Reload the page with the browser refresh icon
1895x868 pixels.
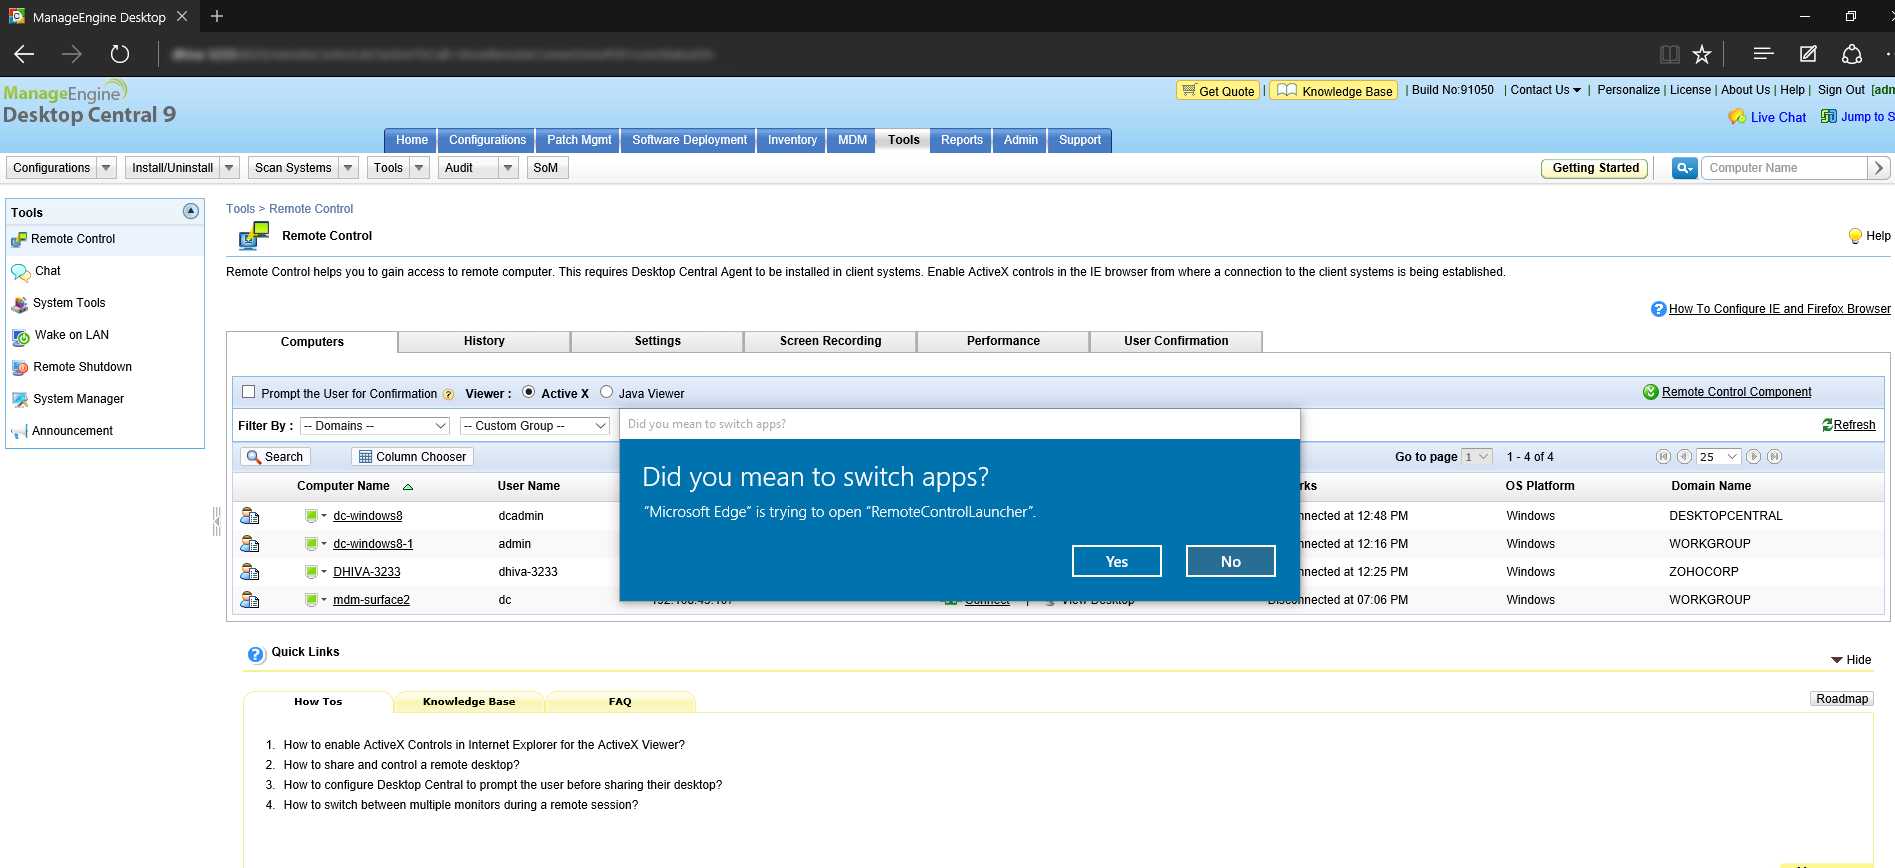(120, 54)
